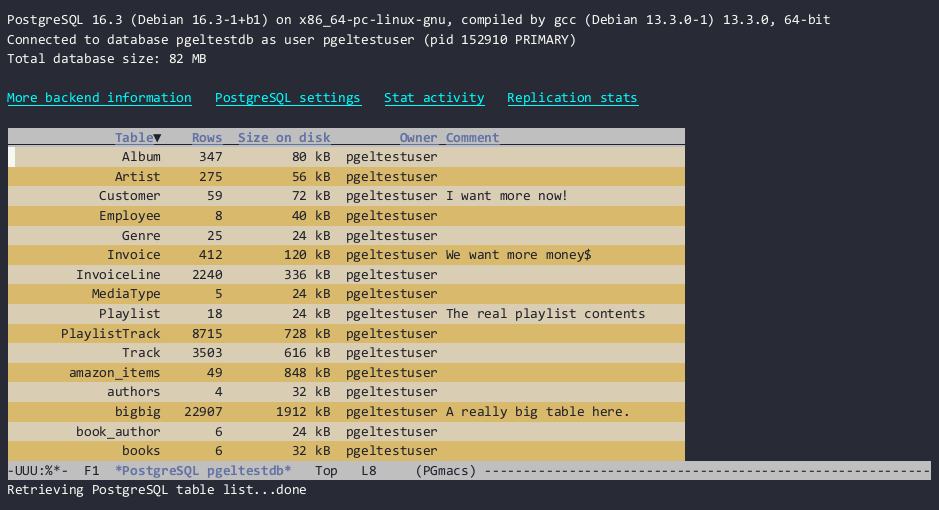Click the 'Retrieving PostgreSQL table list...done' message
This screenshot has width=939, height=510.
(157, 490)
